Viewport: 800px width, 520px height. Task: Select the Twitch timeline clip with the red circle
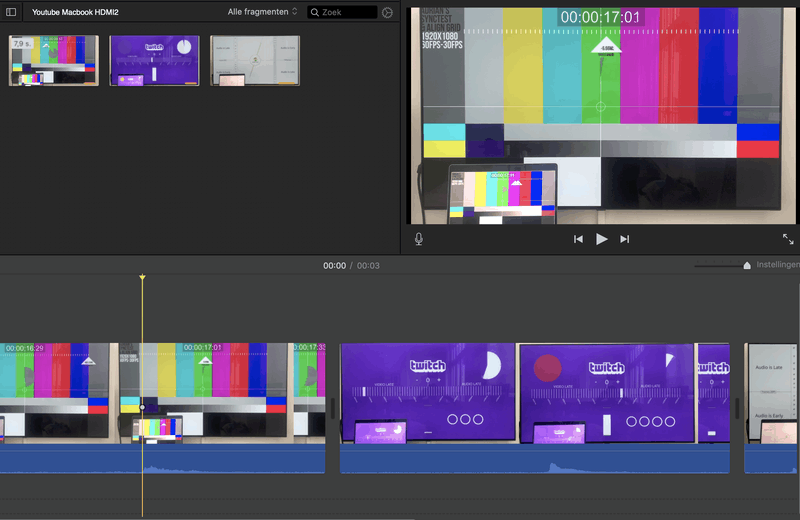607,393
